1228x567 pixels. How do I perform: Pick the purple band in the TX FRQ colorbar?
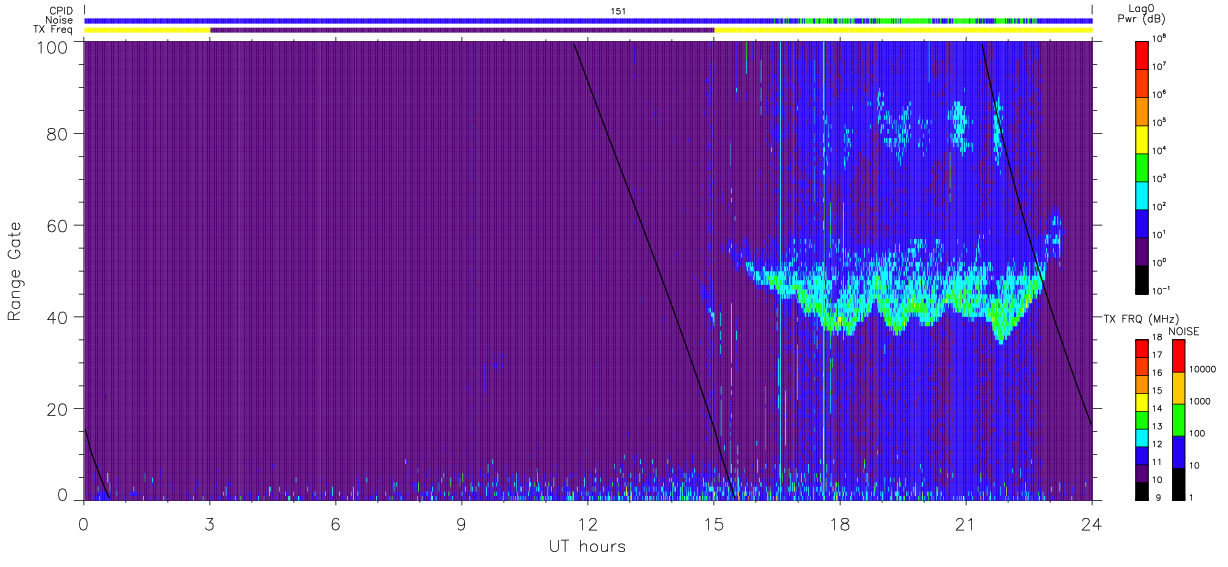click(x=1142, y=471)
